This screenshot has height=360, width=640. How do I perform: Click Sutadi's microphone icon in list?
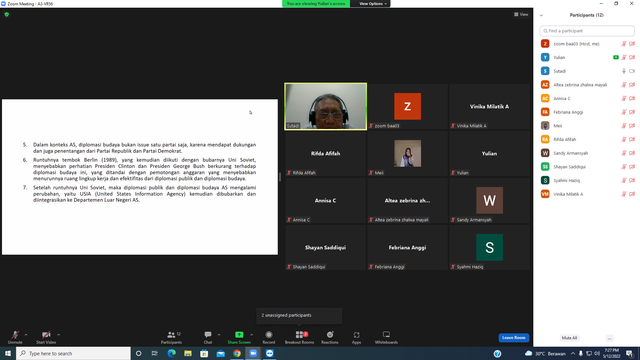pos(624,71)
